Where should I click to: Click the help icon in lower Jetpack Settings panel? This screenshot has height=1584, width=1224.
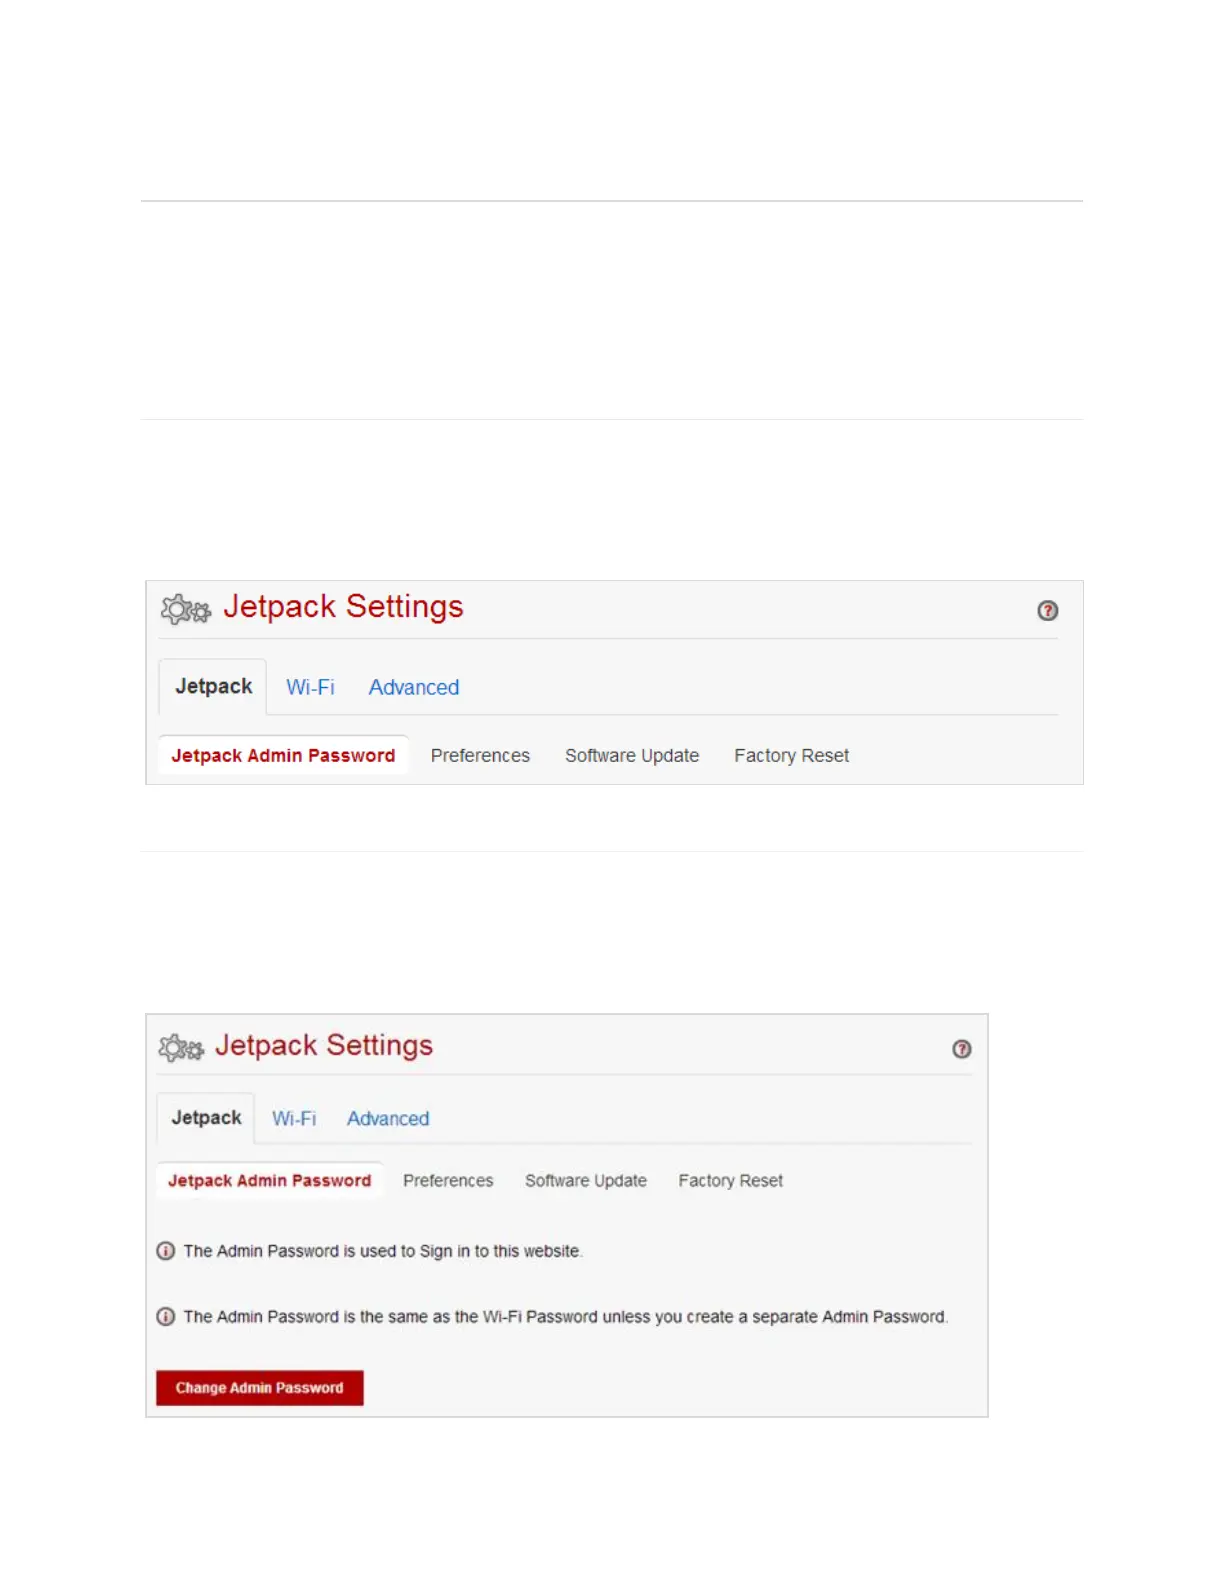[961, 1049]
